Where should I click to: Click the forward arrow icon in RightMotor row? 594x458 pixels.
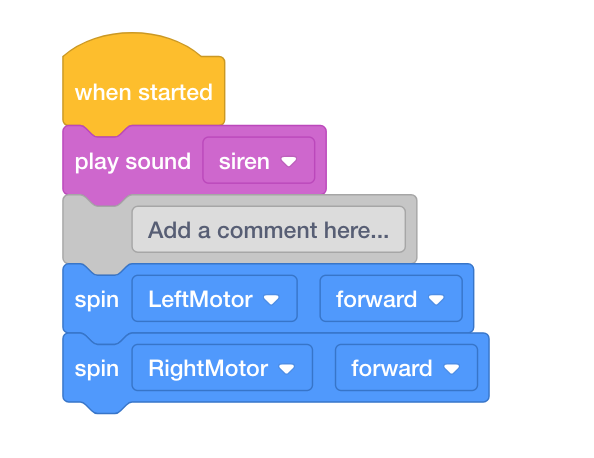452,369
